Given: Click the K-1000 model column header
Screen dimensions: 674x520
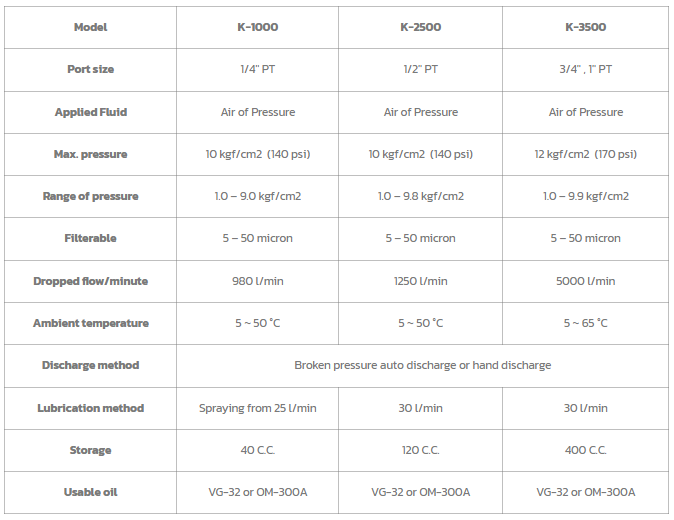Looking at the screenshot, I should [257, 27].
